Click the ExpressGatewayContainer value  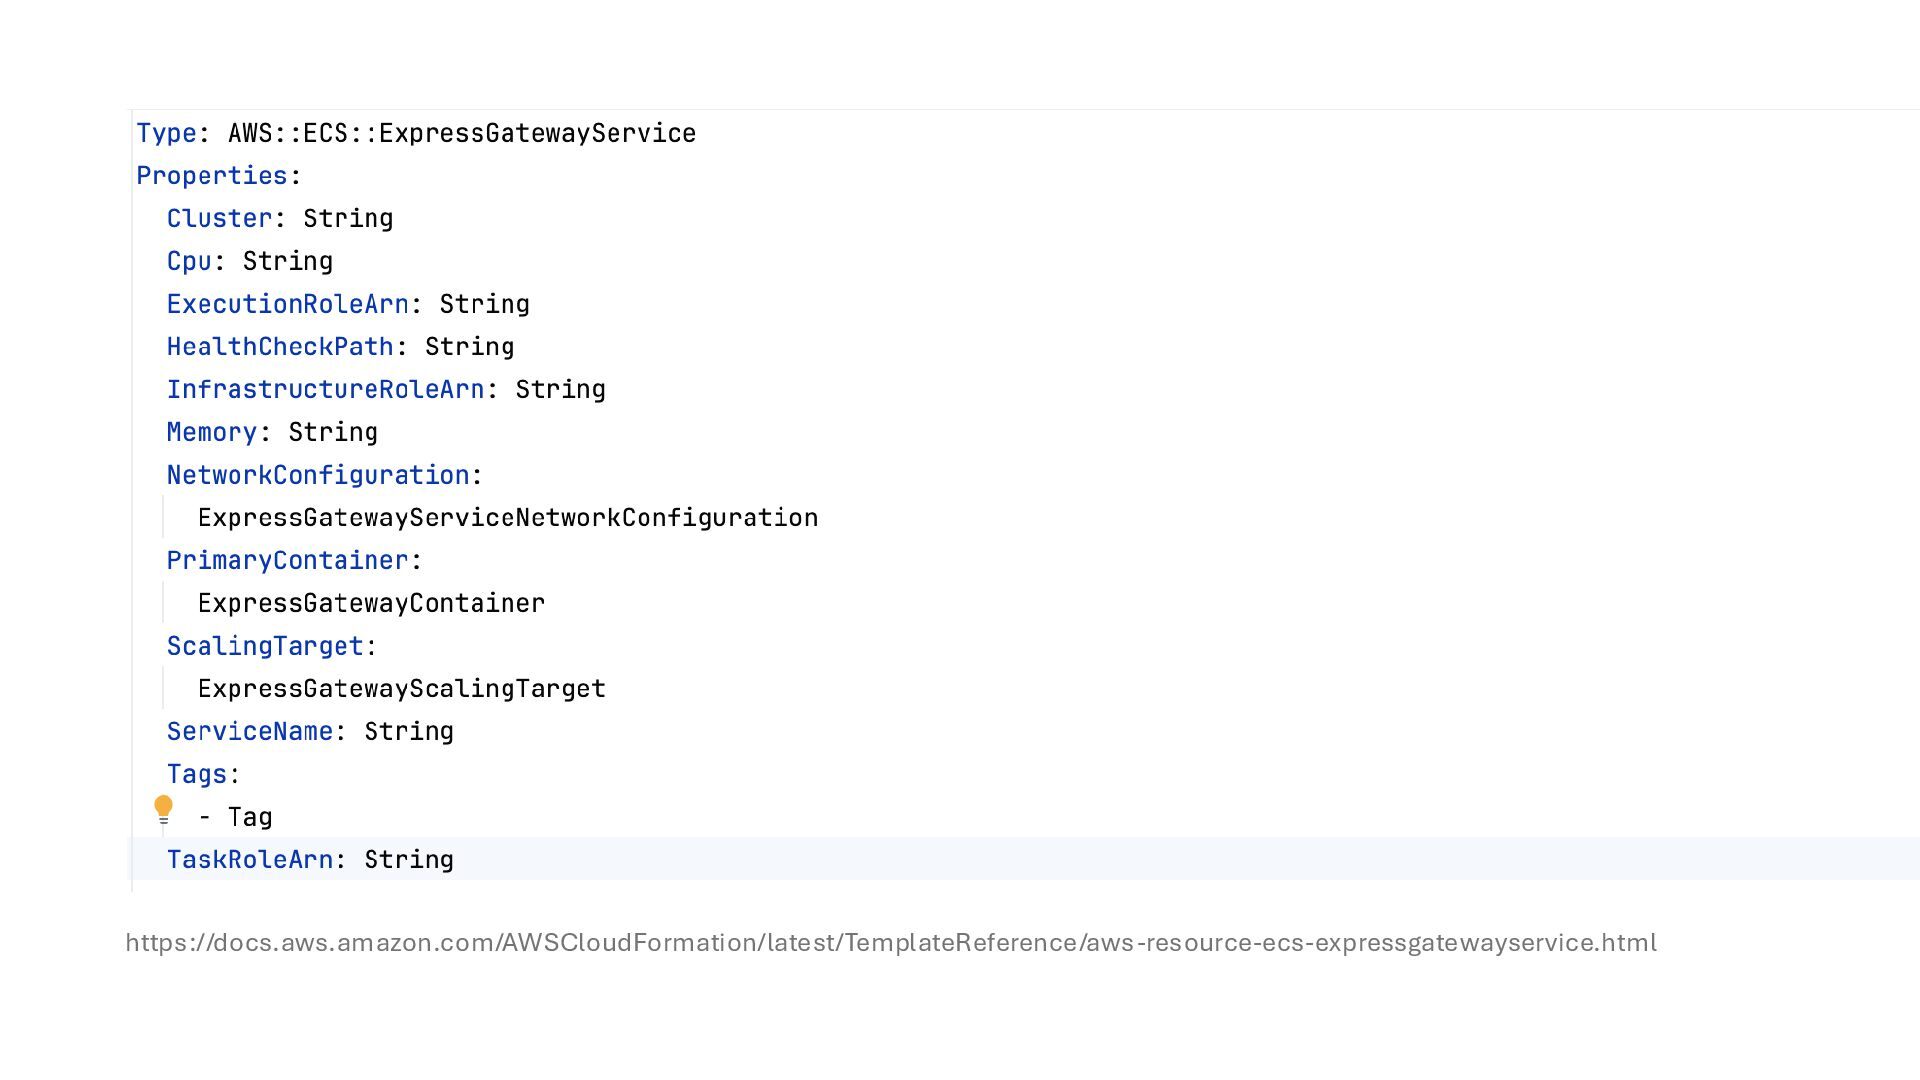coord(371,604)
